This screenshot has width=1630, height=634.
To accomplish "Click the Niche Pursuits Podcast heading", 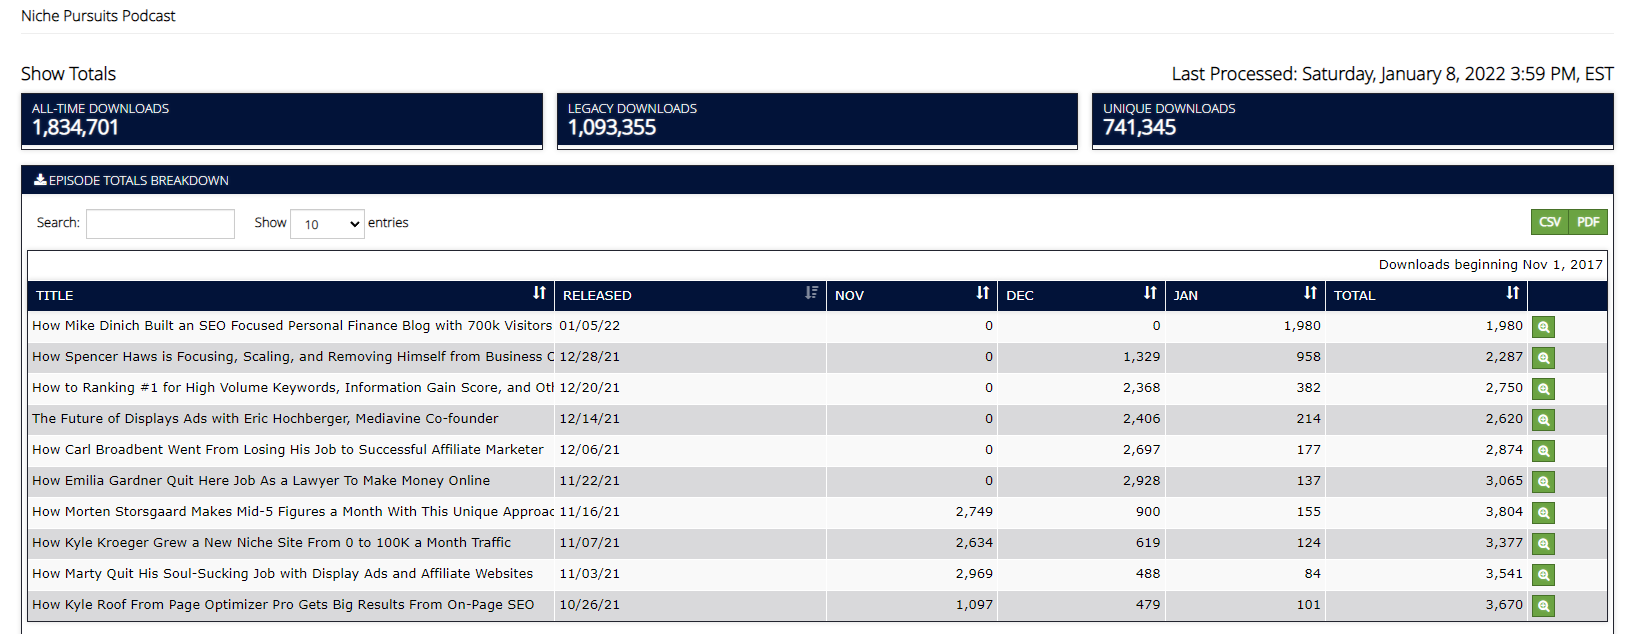I will click(98, 16).
